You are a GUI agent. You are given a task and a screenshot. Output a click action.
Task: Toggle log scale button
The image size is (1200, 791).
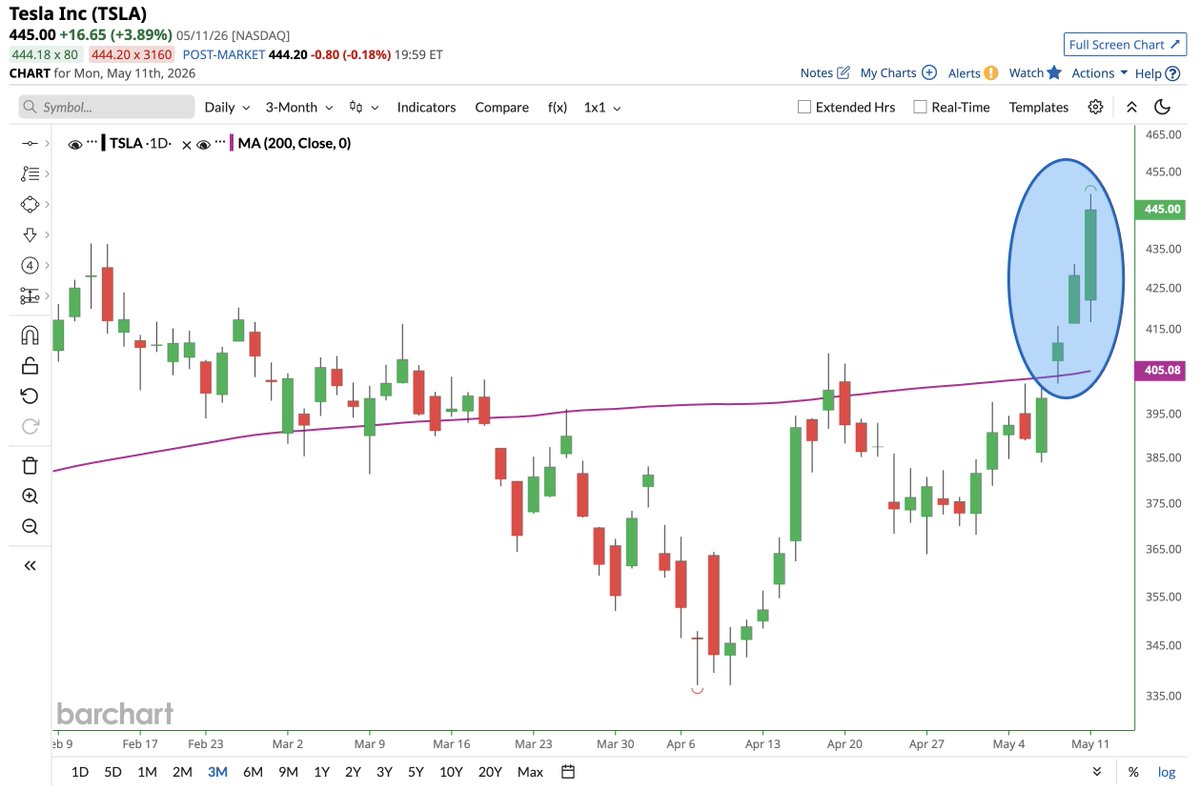point(1167,772)
